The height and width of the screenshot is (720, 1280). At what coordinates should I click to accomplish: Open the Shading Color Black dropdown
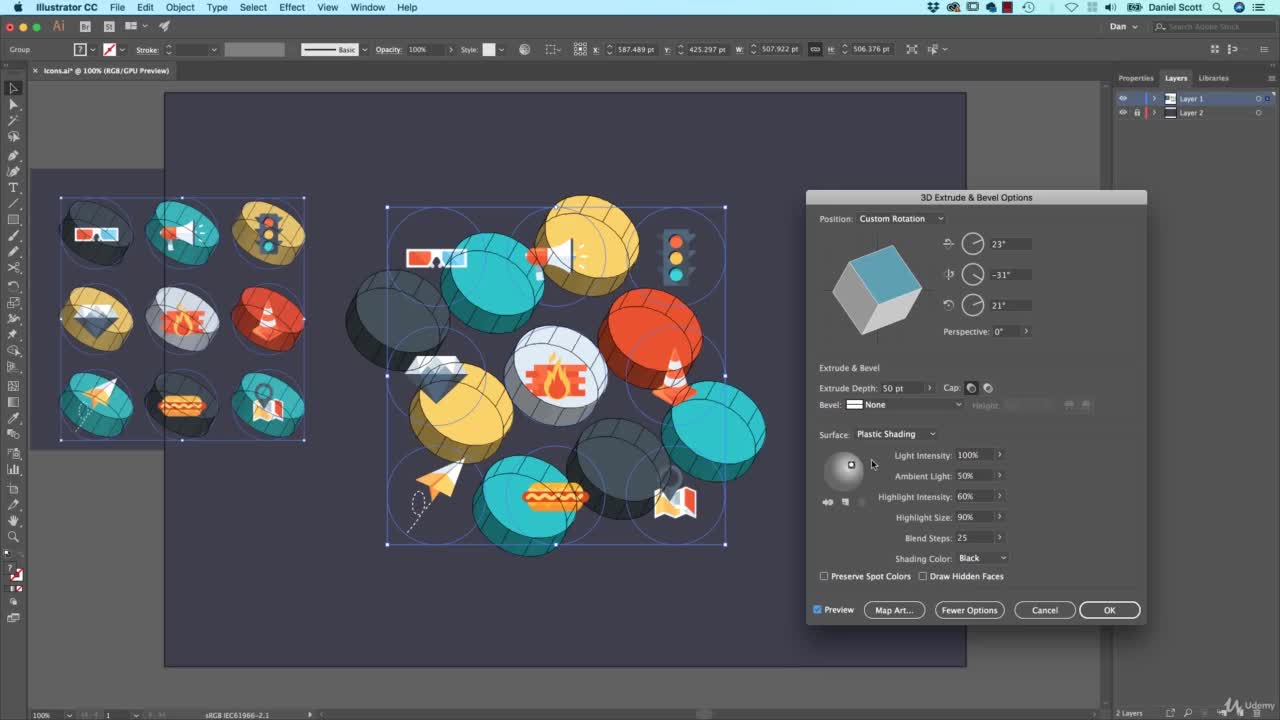pyautogui.click(x=982, y=558)
